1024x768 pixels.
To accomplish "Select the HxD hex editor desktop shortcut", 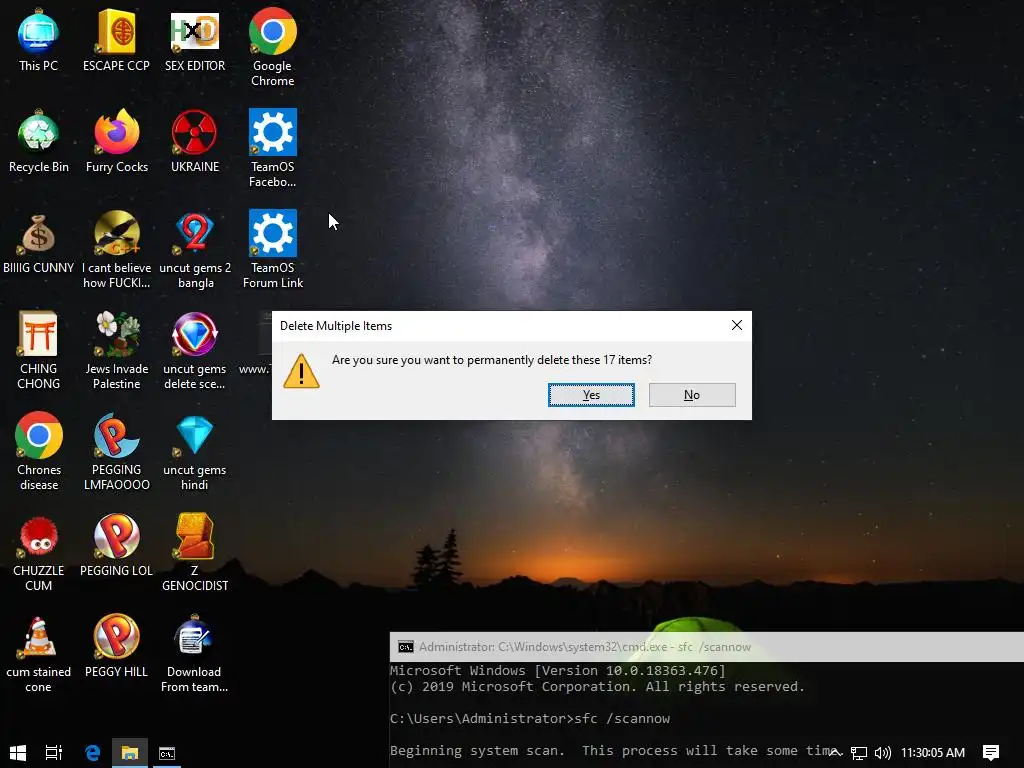I will pyautogui.click(x=195, y=40).
